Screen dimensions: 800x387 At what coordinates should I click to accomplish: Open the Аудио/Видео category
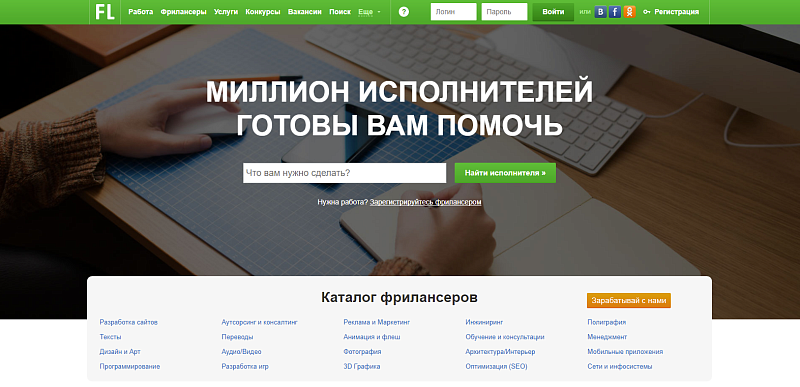pyautogui.click(x=241, y=352)
